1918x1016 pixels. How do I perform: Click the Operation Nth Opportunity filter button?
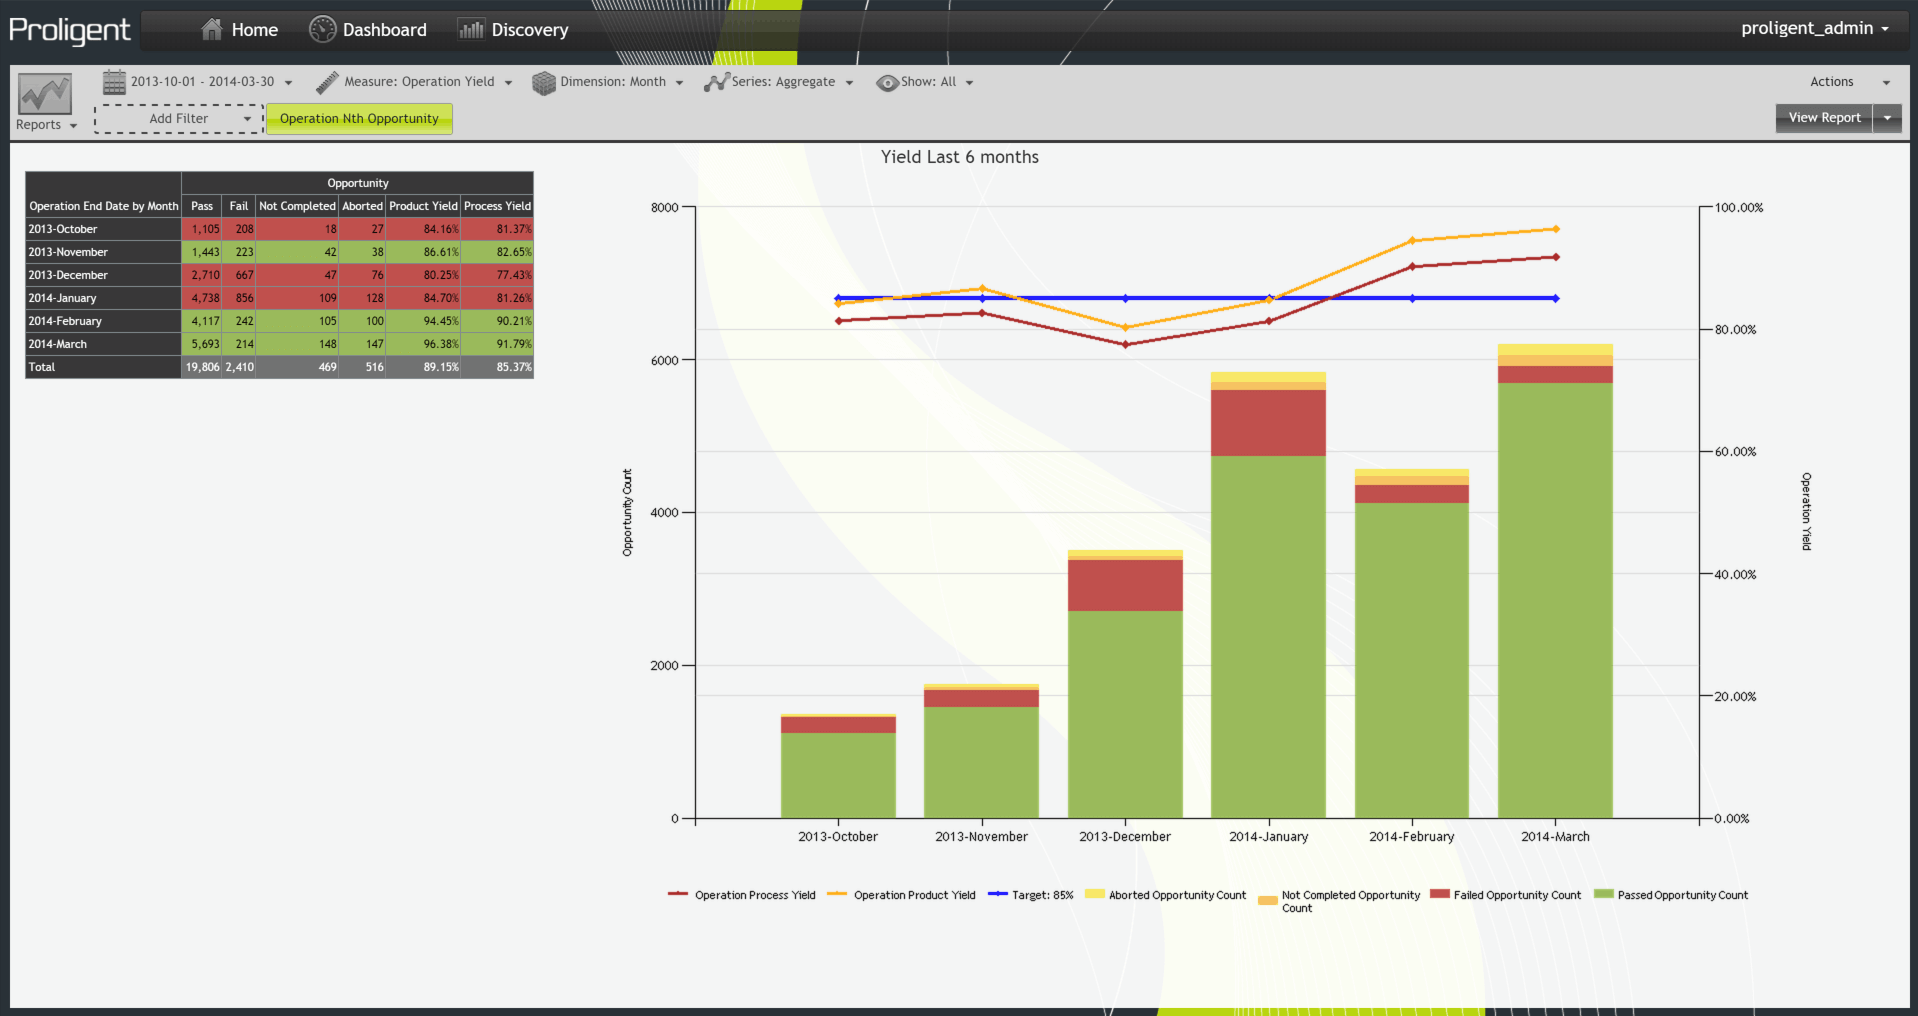[359, 119]
